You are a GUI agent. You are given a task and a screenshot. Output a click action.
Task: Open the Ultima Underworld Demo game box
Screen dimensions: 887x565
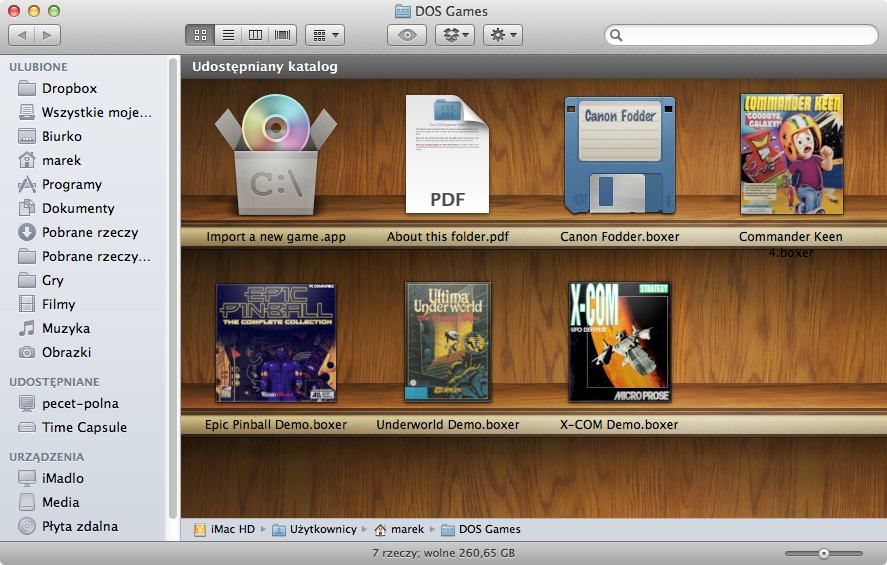(x=447, y=342)
